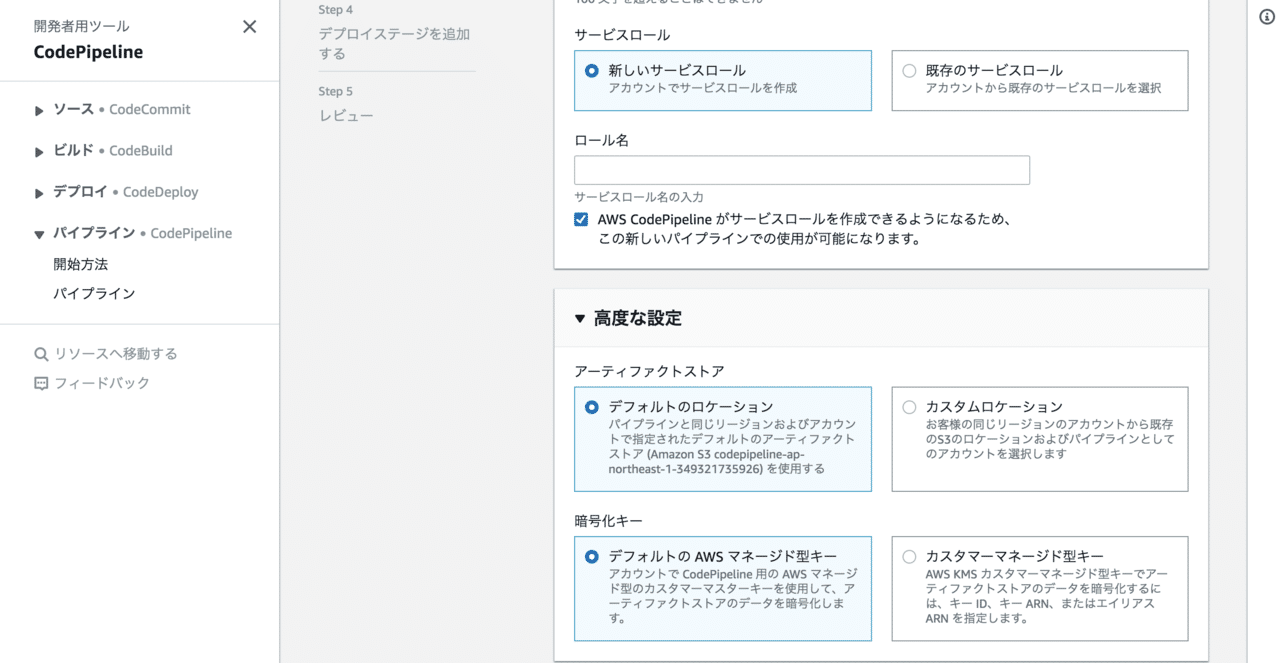Screen dimensions: 1280x663
Task: Click the アカウントでサービスロールを作成 description
Action: (x=703, y=89)
